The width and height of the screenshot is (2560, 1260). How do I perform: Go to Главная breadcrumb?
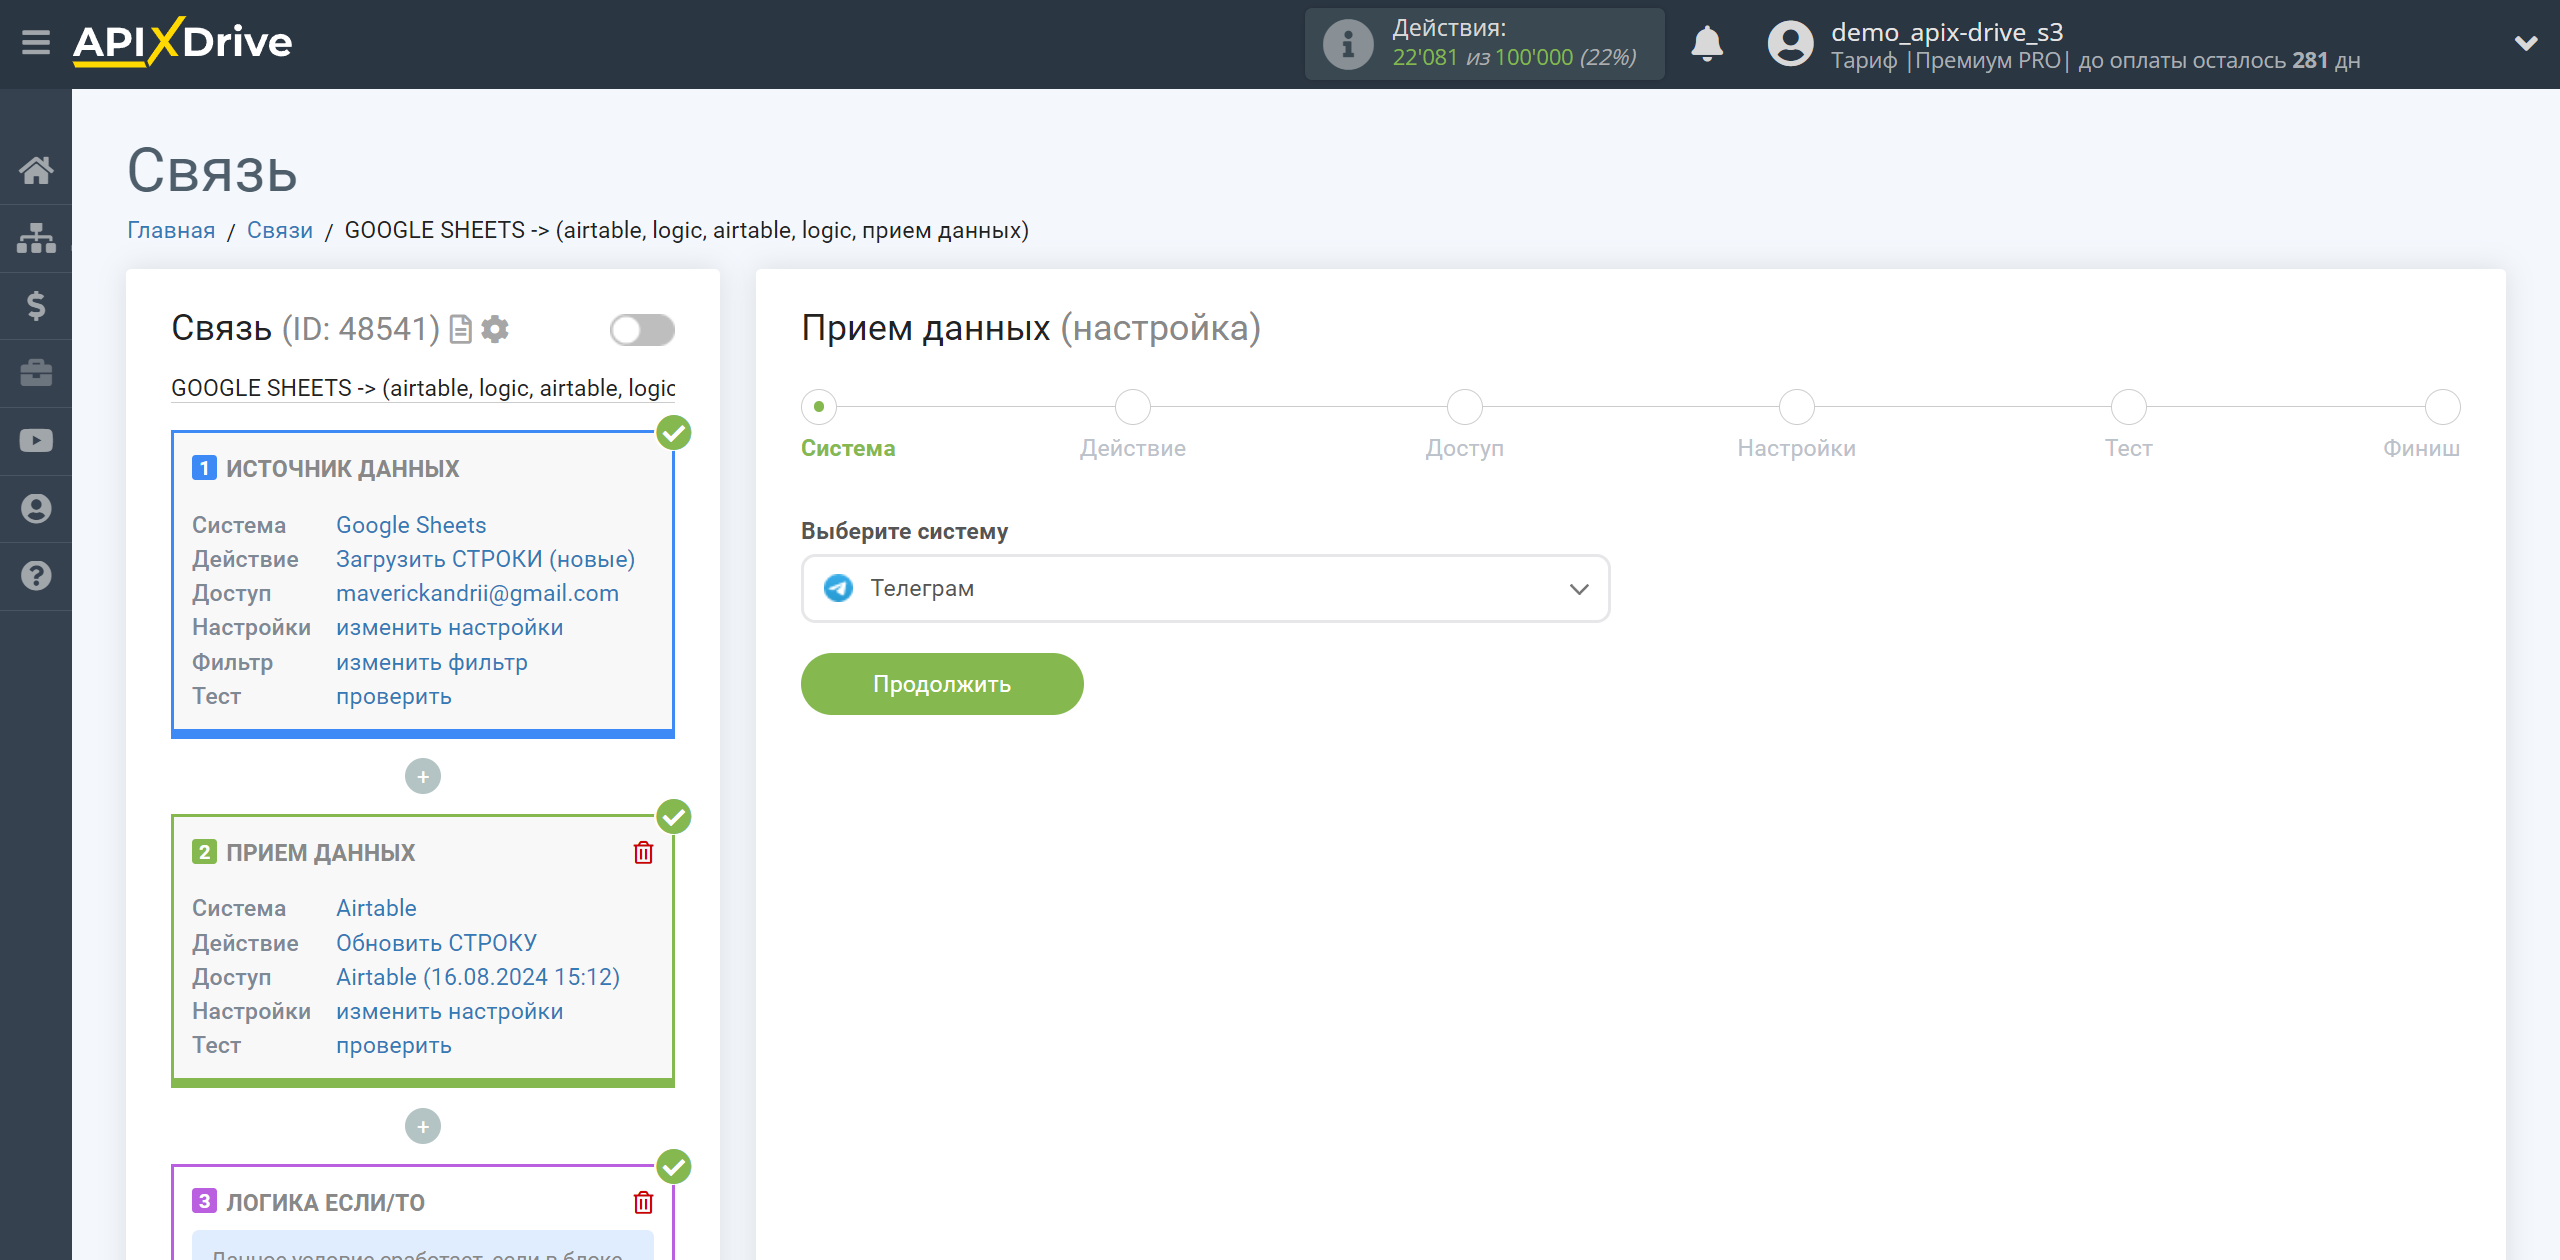point(171,230)
